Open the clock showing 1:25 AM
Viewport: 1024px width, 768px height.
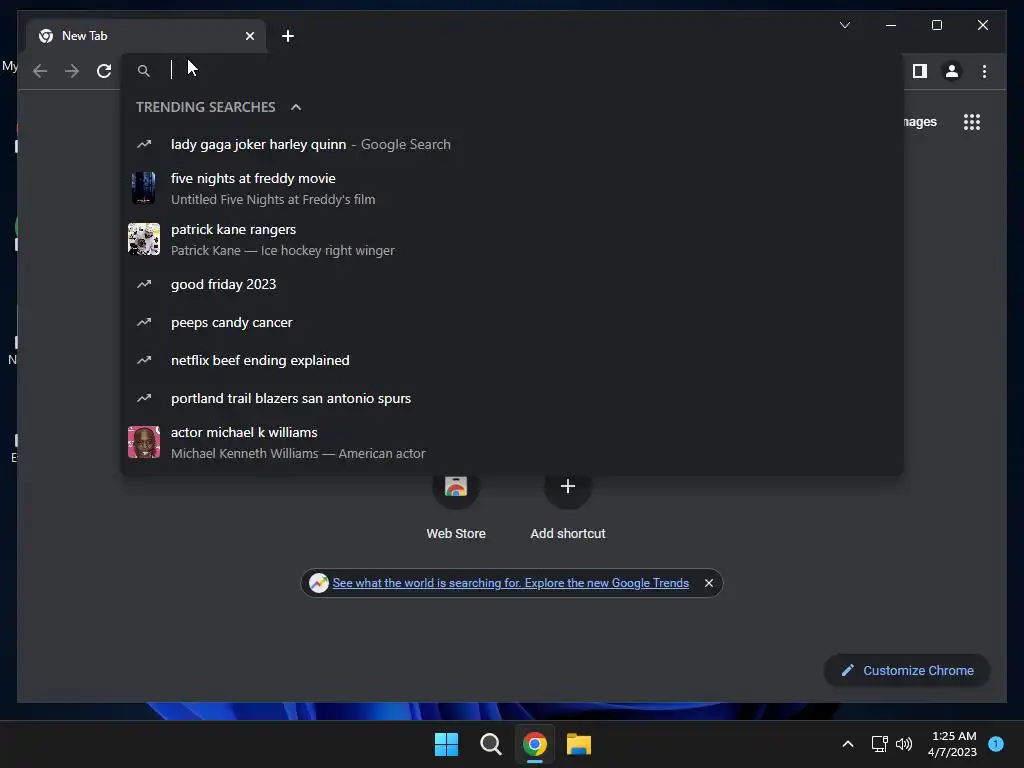click(952, 744)
